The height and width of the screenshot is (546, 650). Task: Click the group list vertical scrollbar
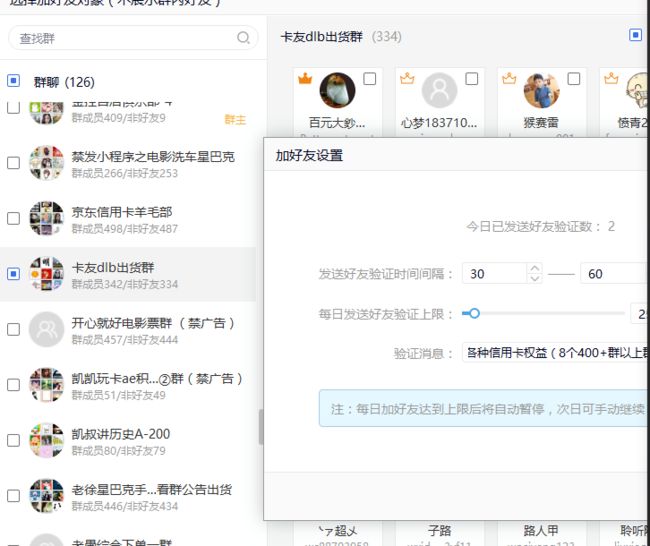261,427
